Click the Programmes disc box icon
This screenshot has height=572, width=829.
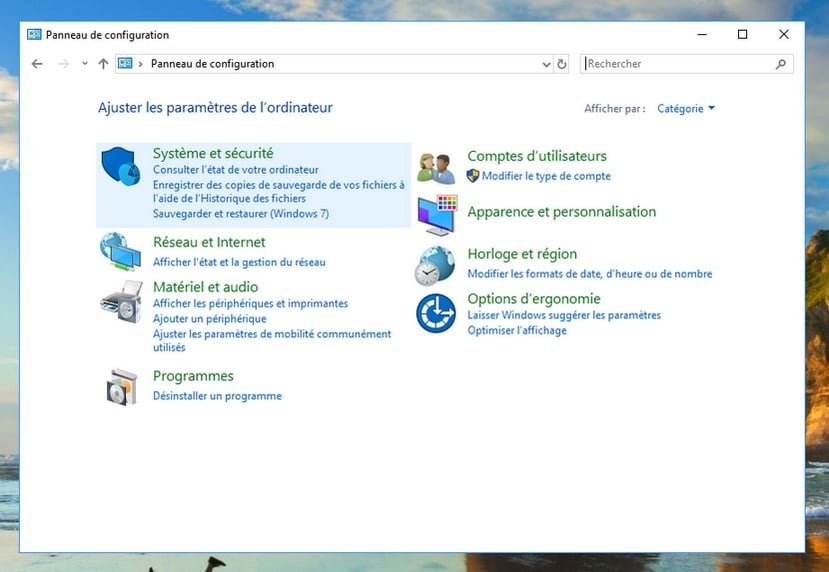click(x=122, y=388)
